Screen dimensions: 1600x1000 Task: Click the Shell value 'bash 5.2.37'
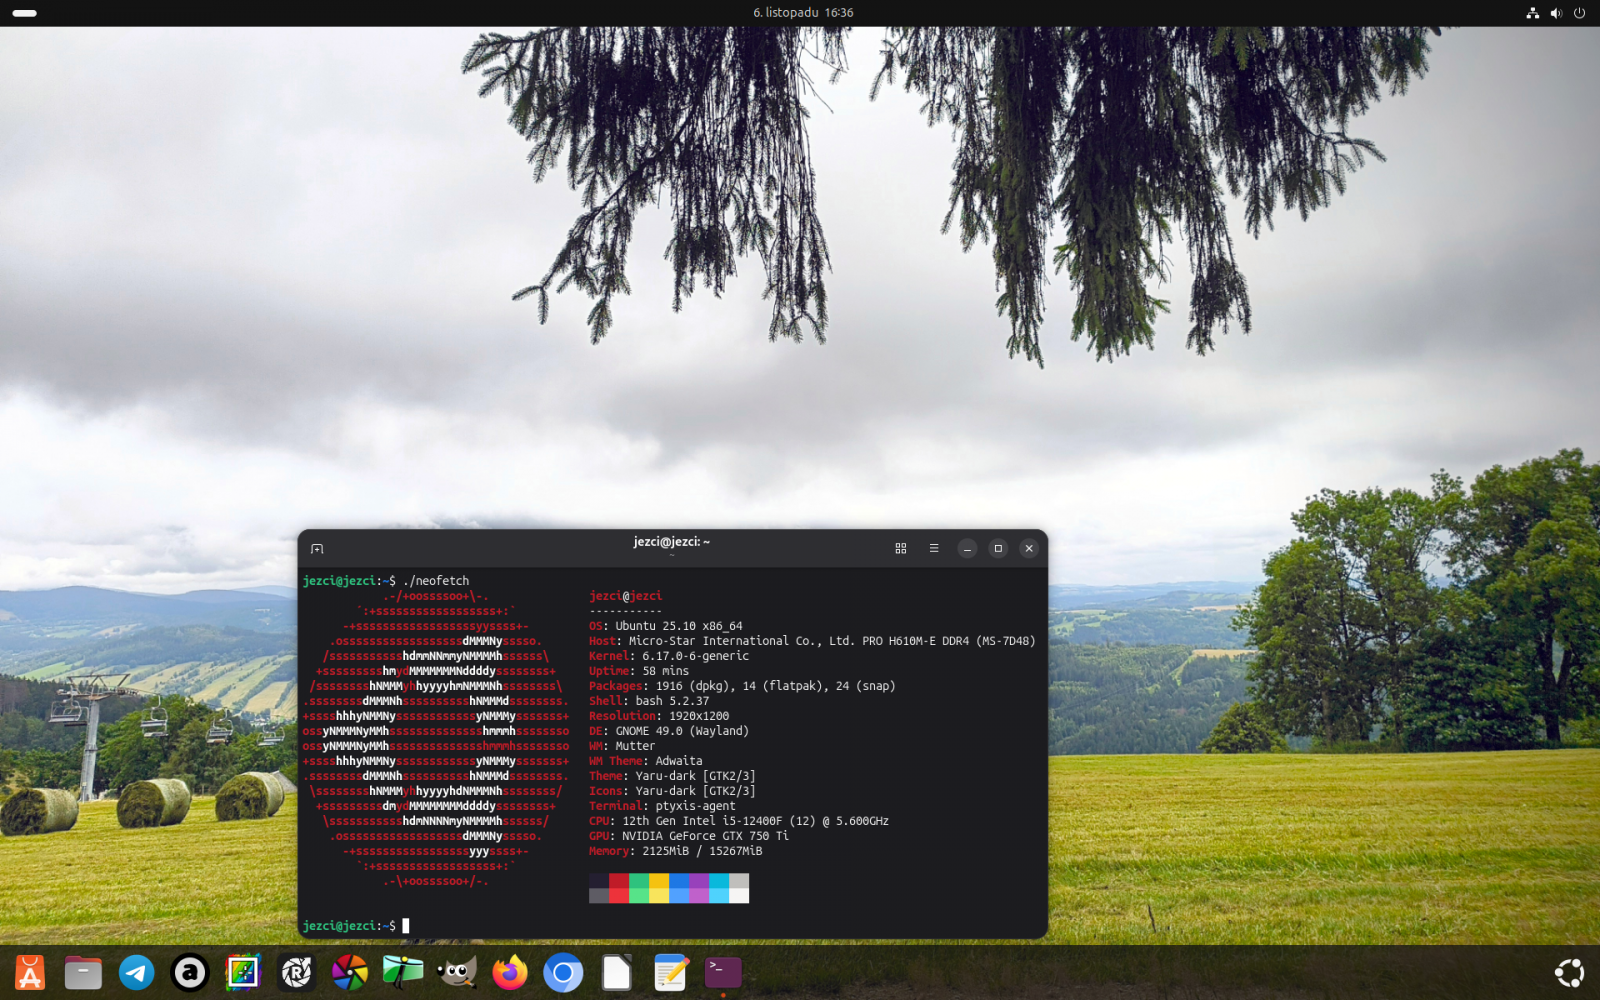[673, 701]
